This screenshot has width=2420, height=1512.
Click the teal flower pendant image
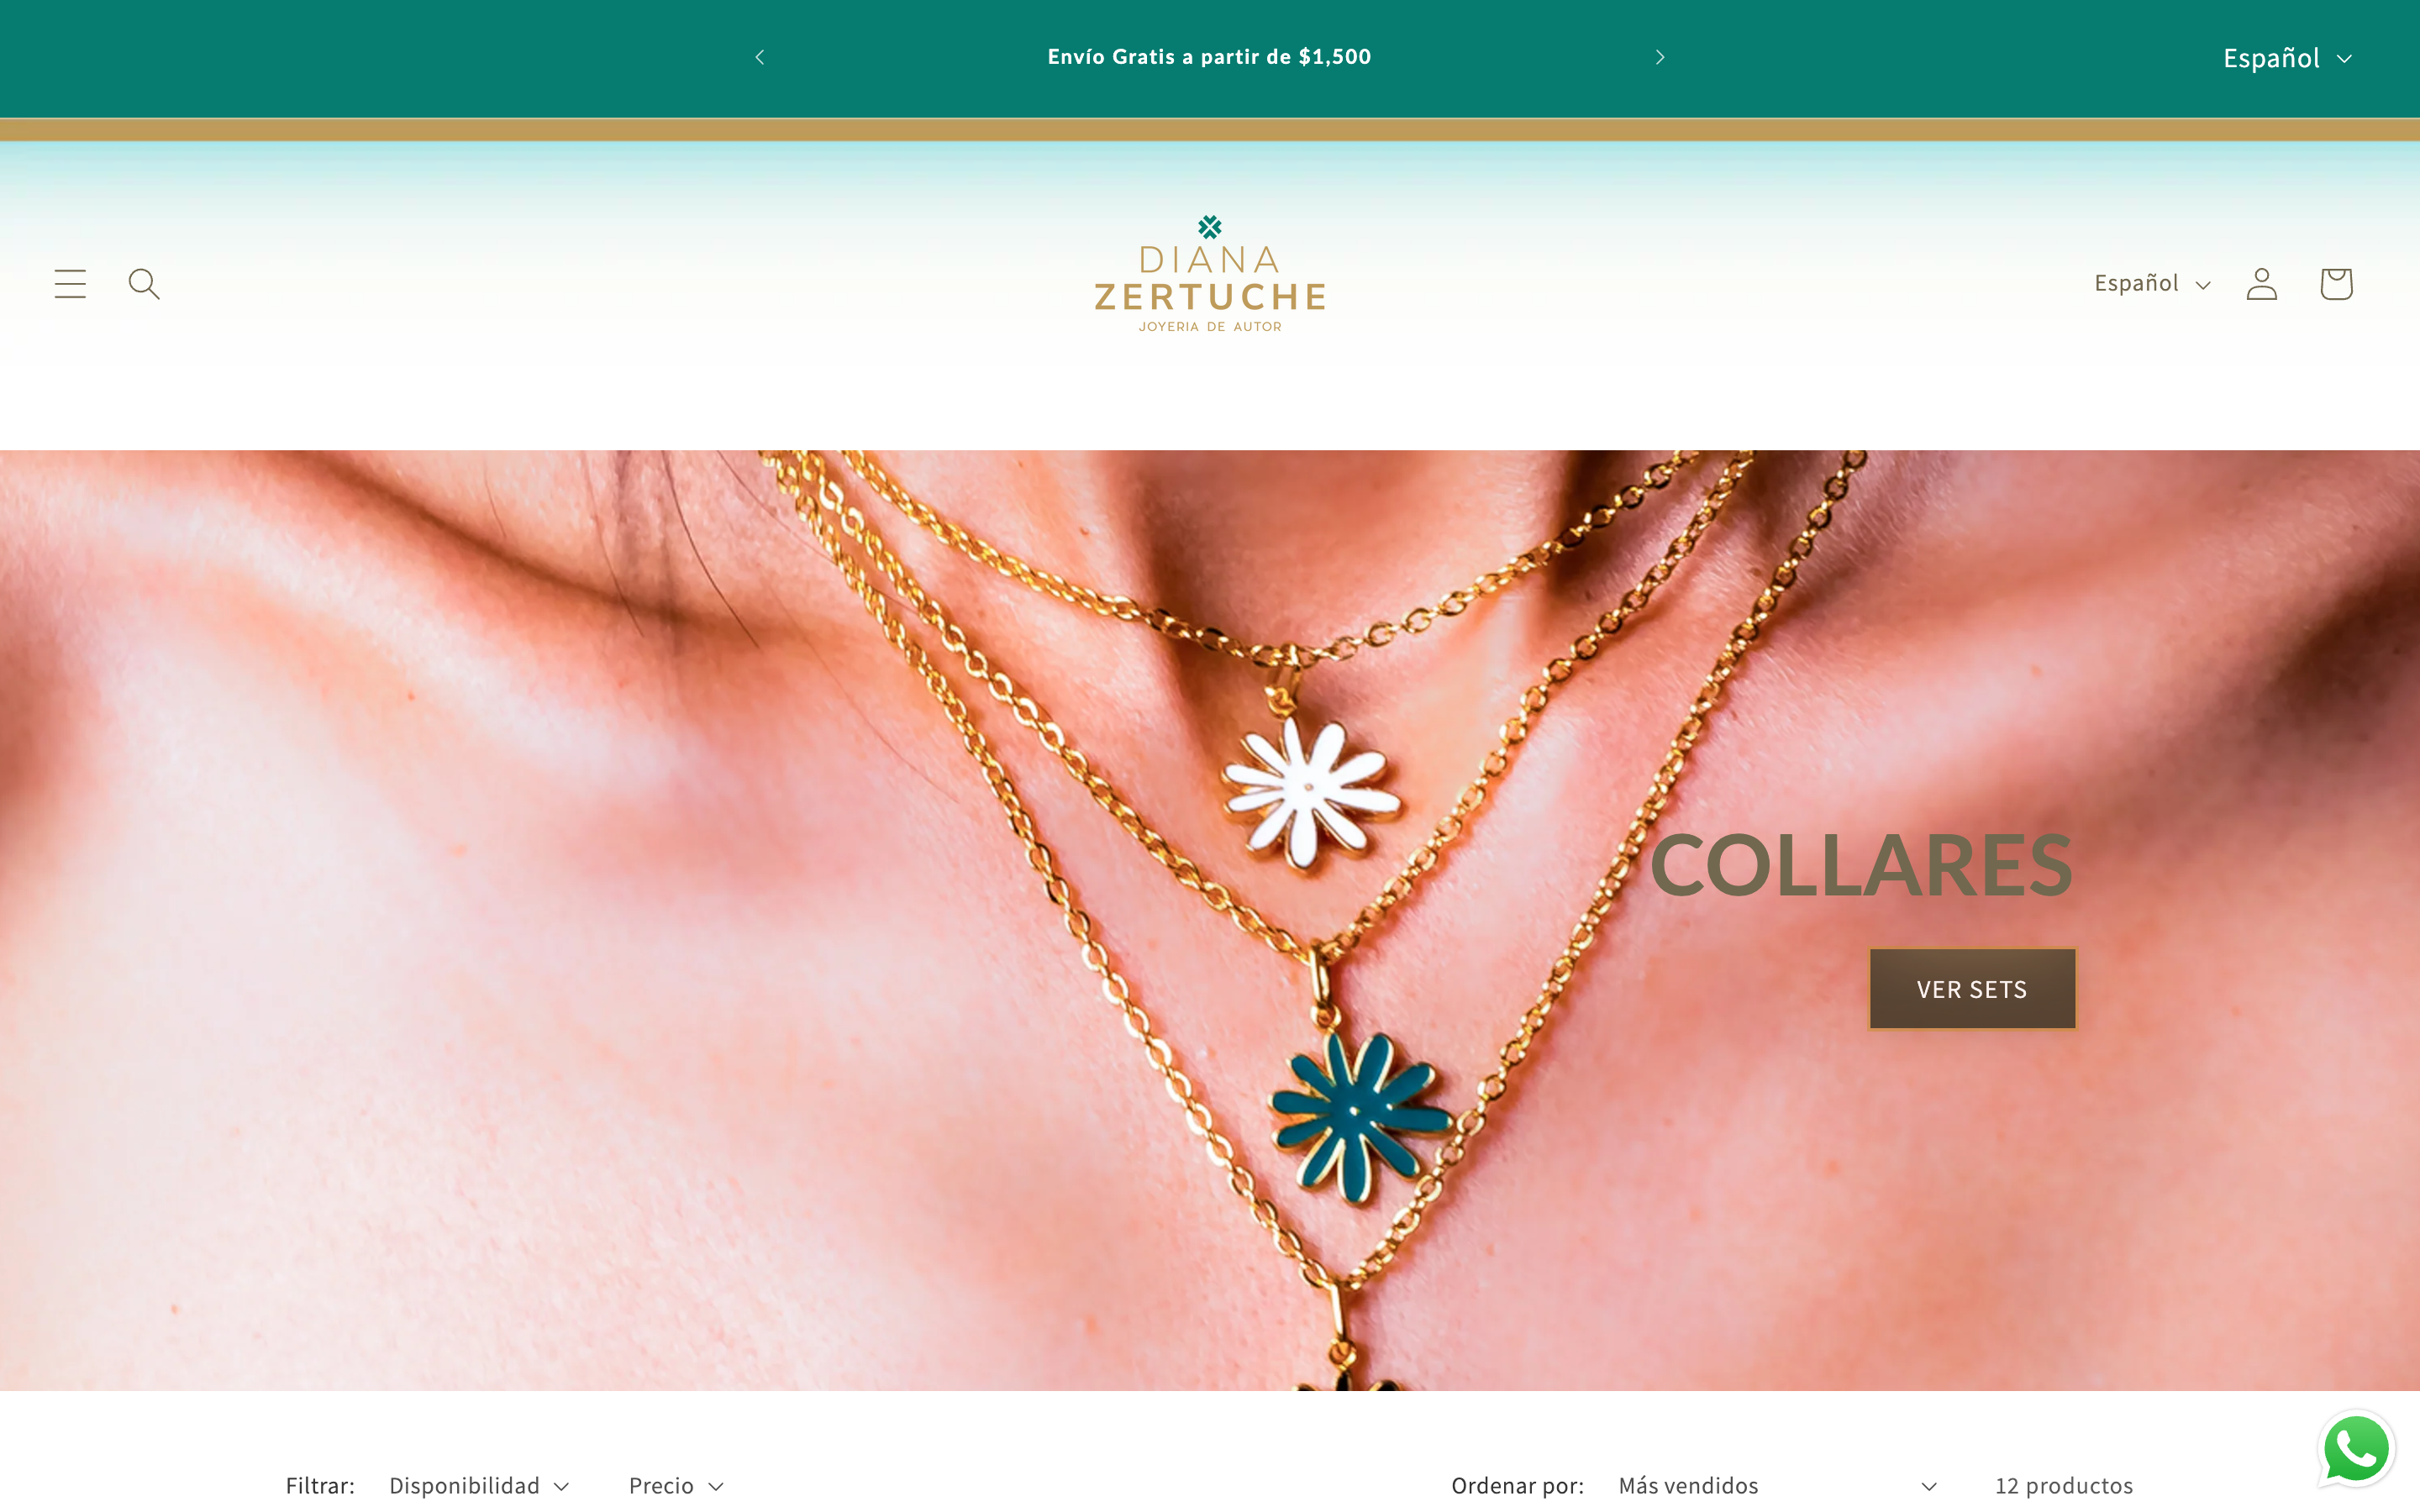click(1358, 1115)
